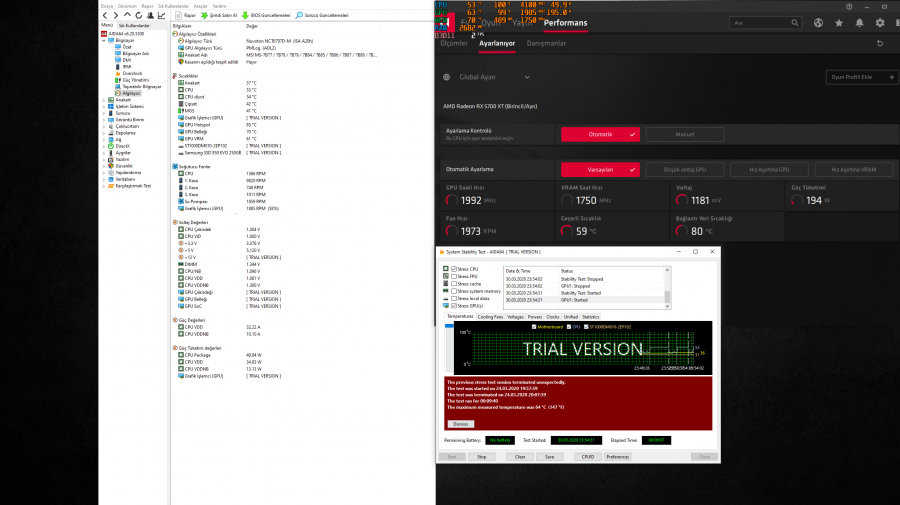This screenshot has width=900, height=505.
Task: Open the Danışmanlar tab in Radeon
Action: 546,44
